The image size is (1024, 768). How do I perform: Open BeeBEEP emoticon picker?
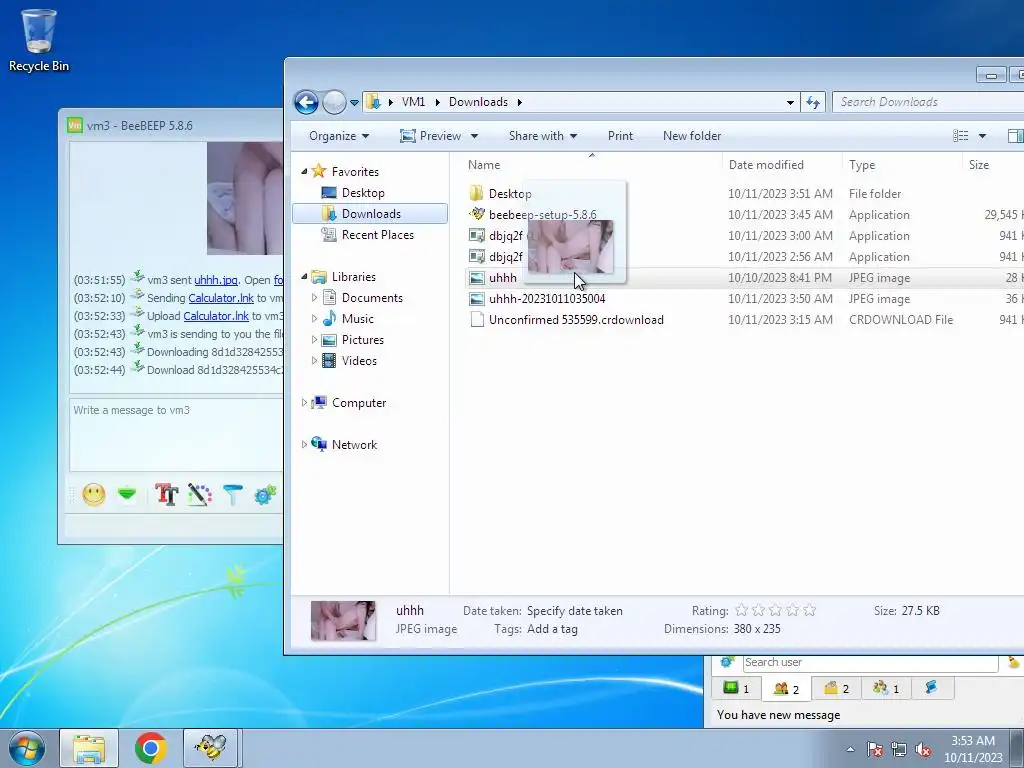94,494
